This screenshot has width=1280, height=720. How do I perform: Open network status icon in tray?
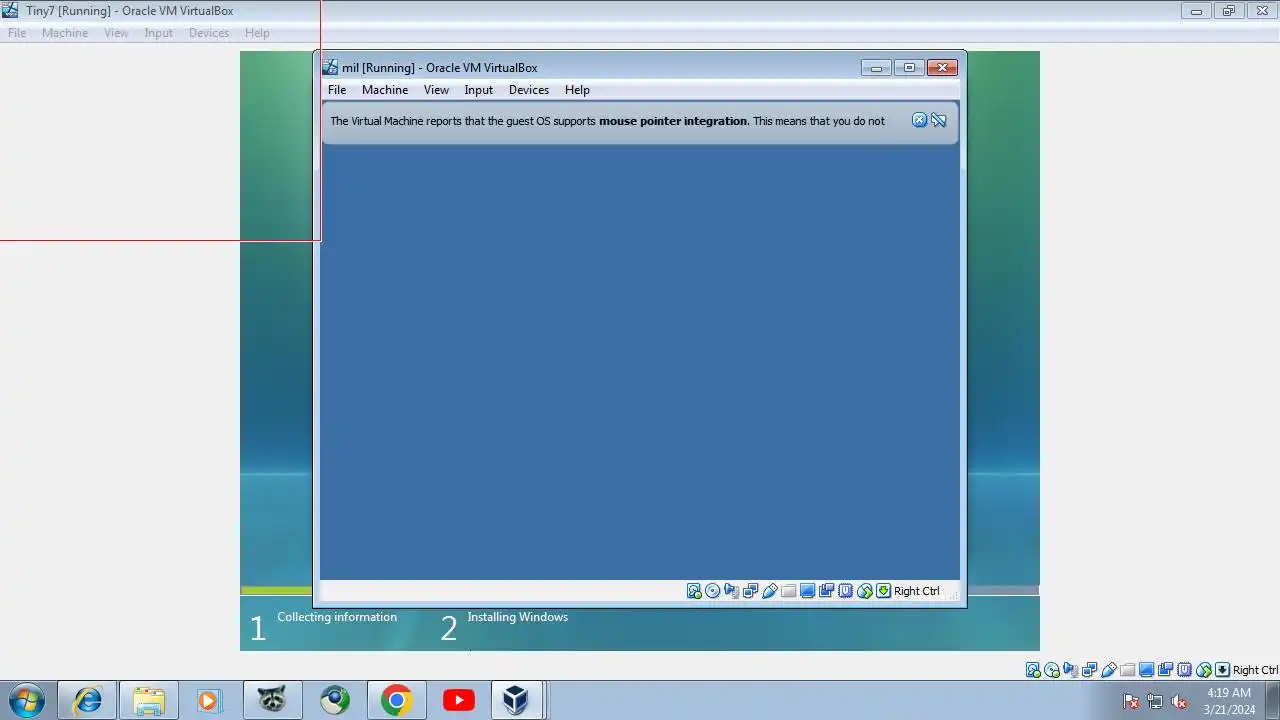1155,701
